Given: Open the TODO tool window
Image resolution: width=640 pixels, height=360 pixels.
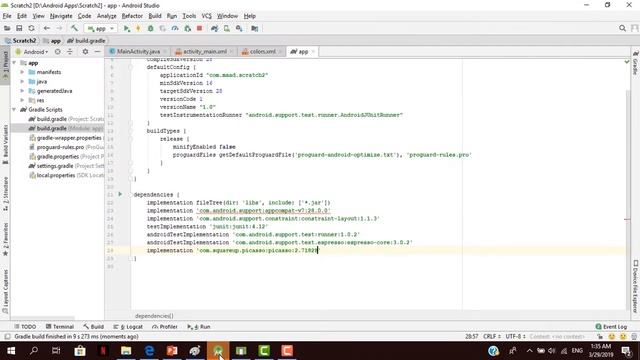Looking at the screenshot, I should coord(25,327).
